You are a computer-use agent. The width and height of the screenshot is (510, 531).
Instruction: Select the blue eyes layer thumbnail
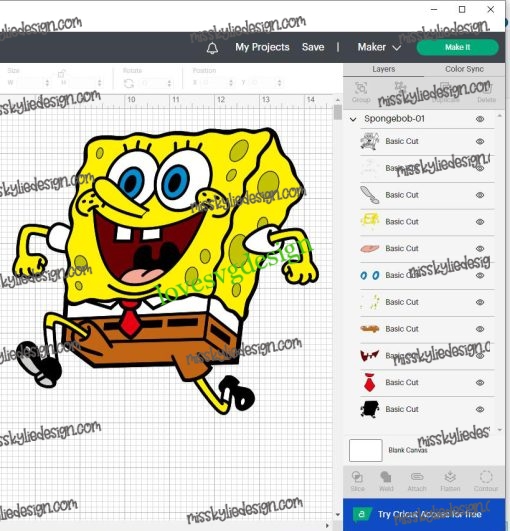pos(369,275)
